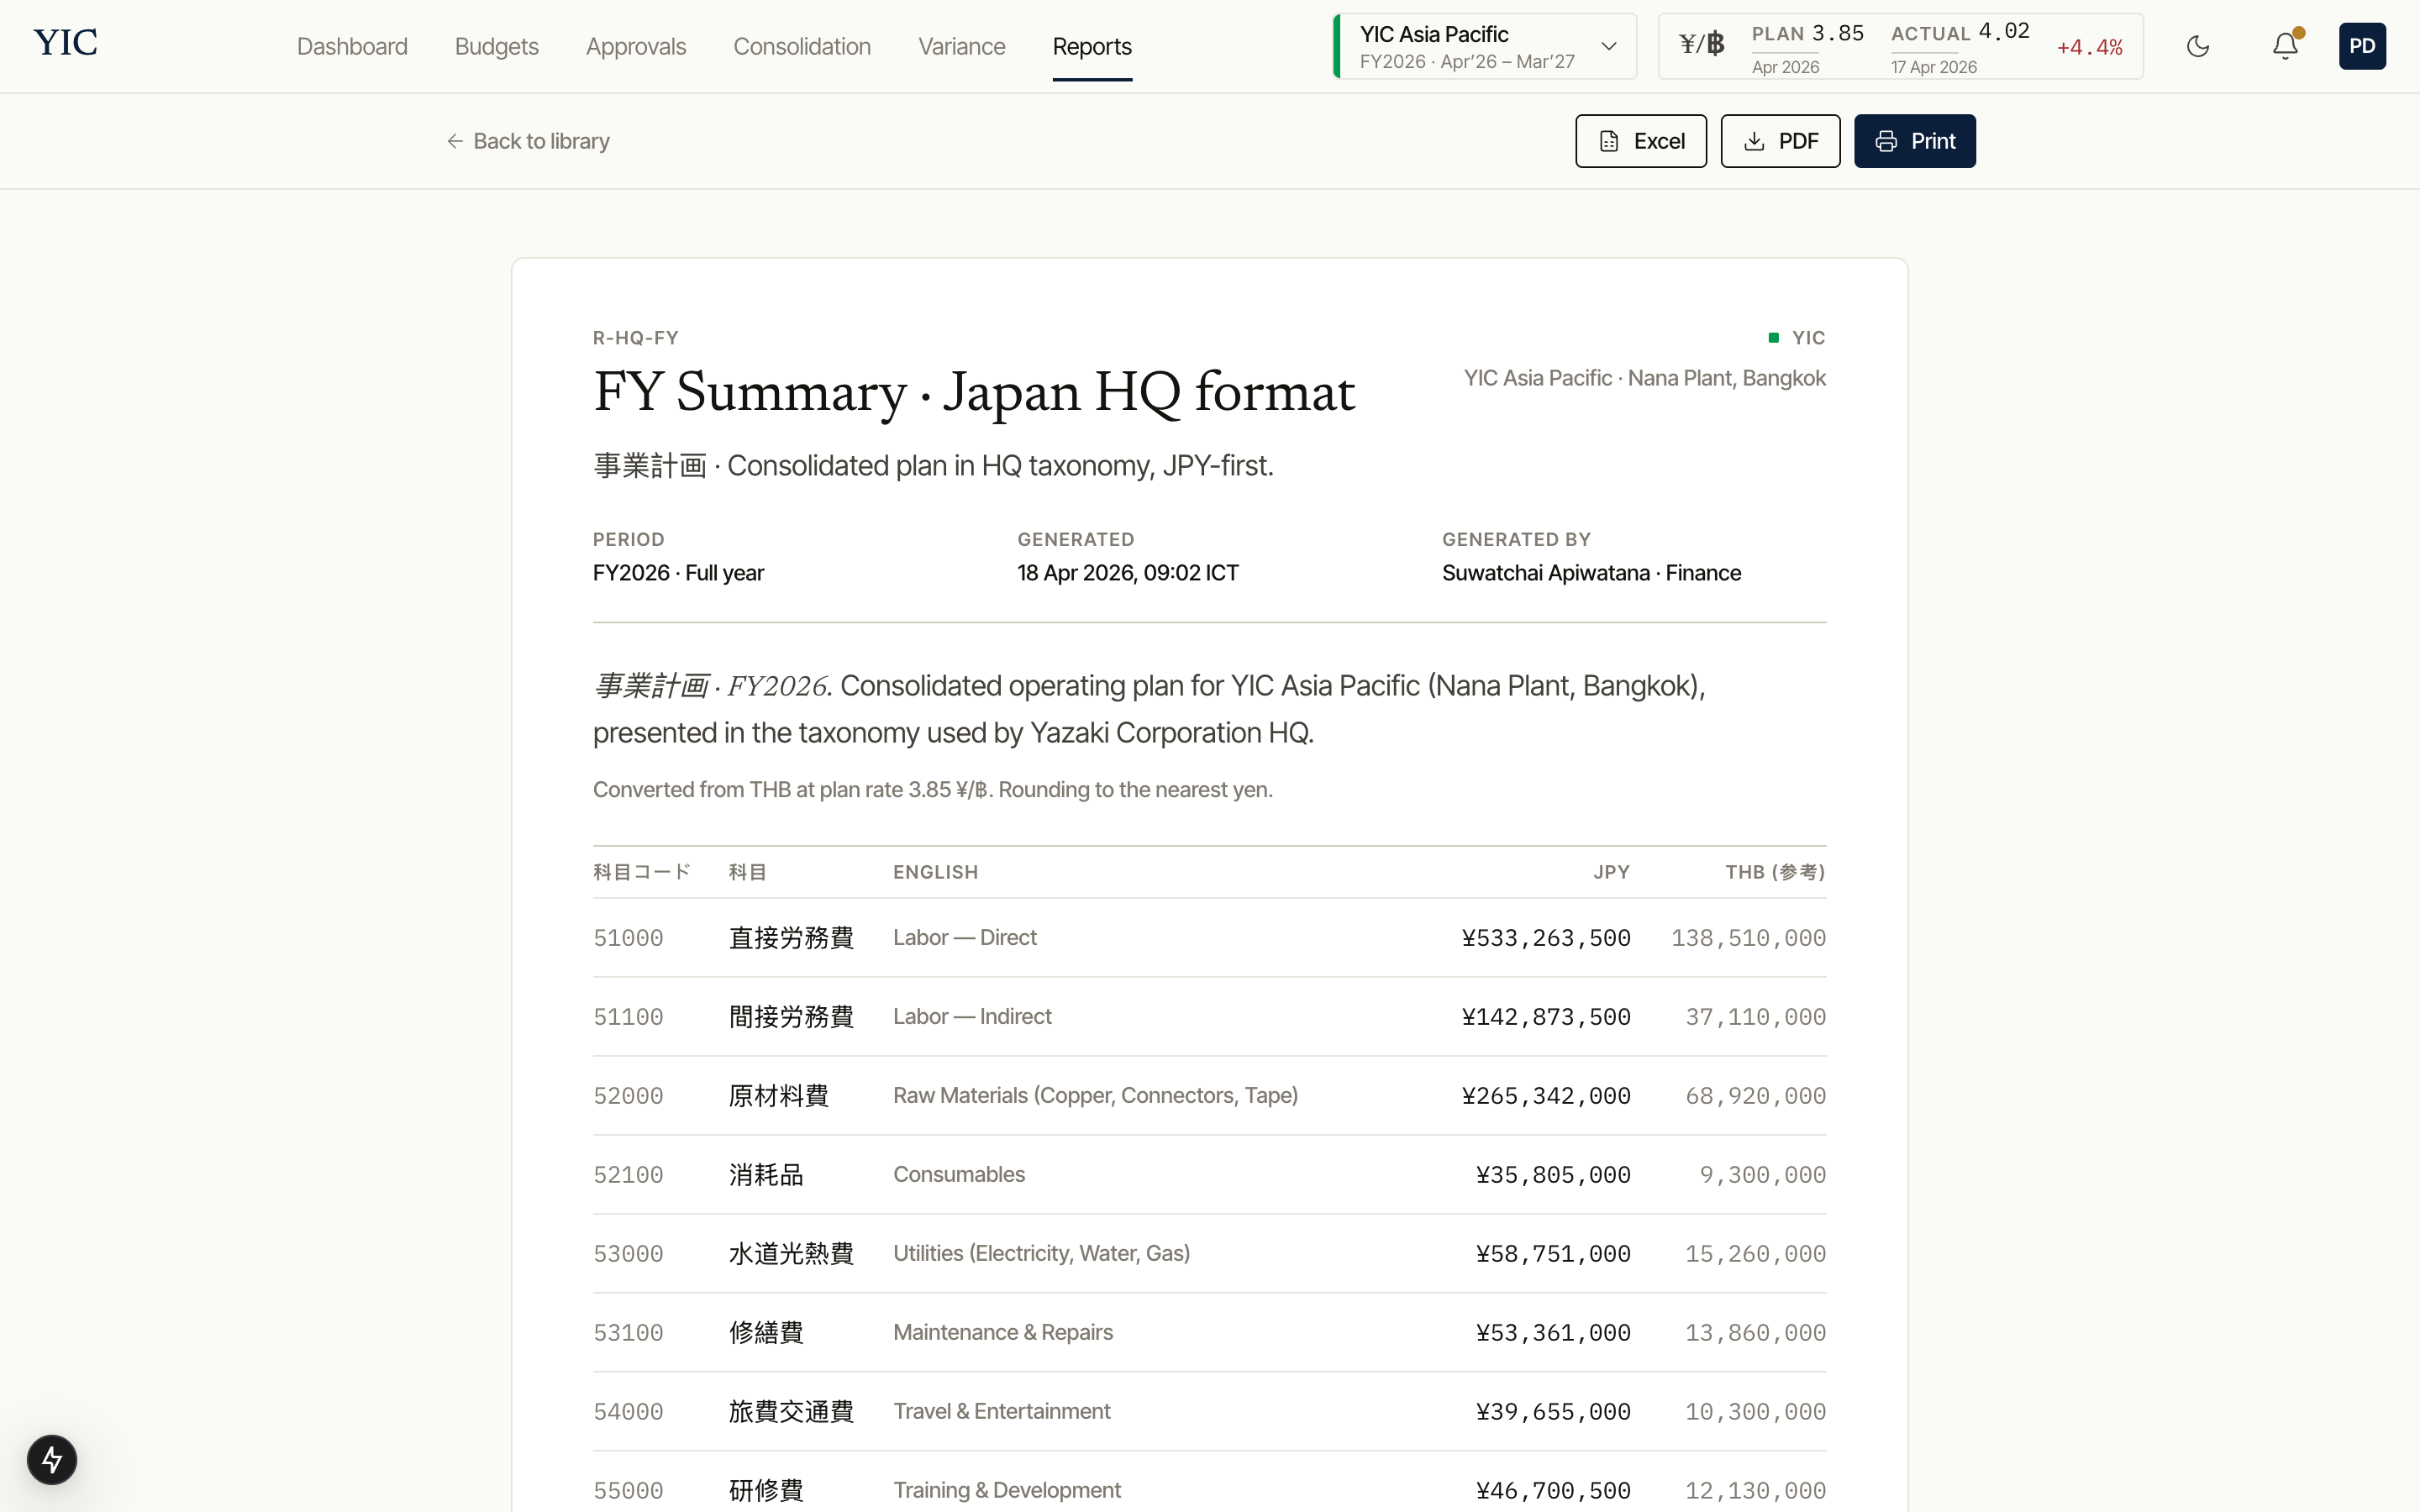Open the PD profile avatar menu

tap(2363, 46)
